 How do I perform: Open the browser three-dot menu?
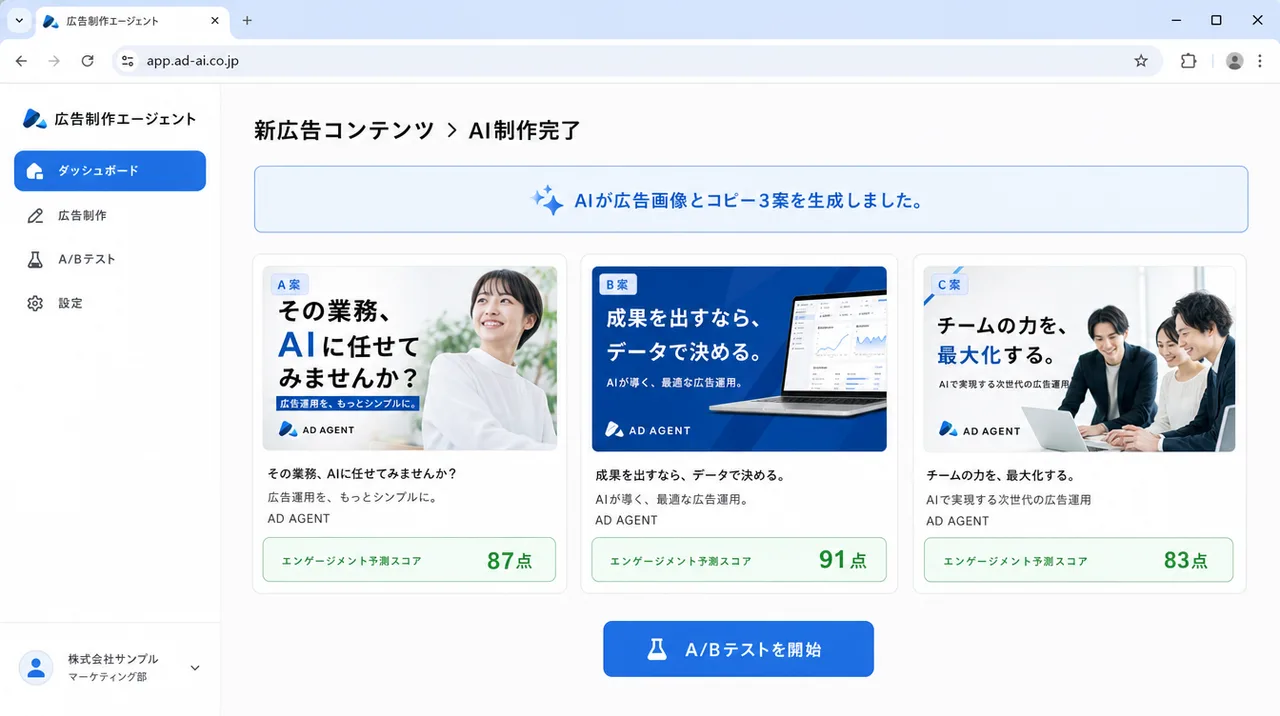click(1260, 61)
